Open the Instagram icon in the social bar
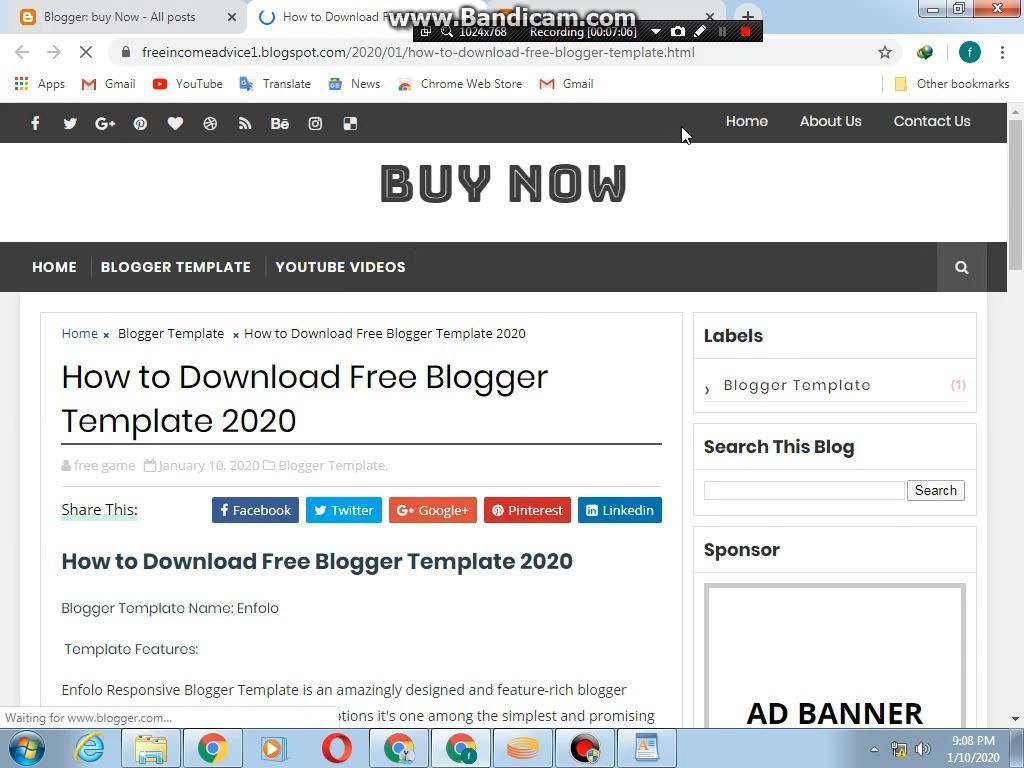1024x768 pixels. 315,123
